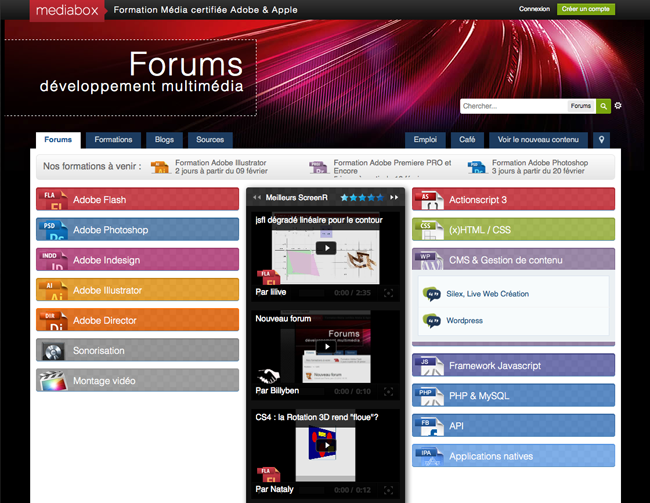
Task: Play the Nouveau forum video
Action: pos(326,347)
